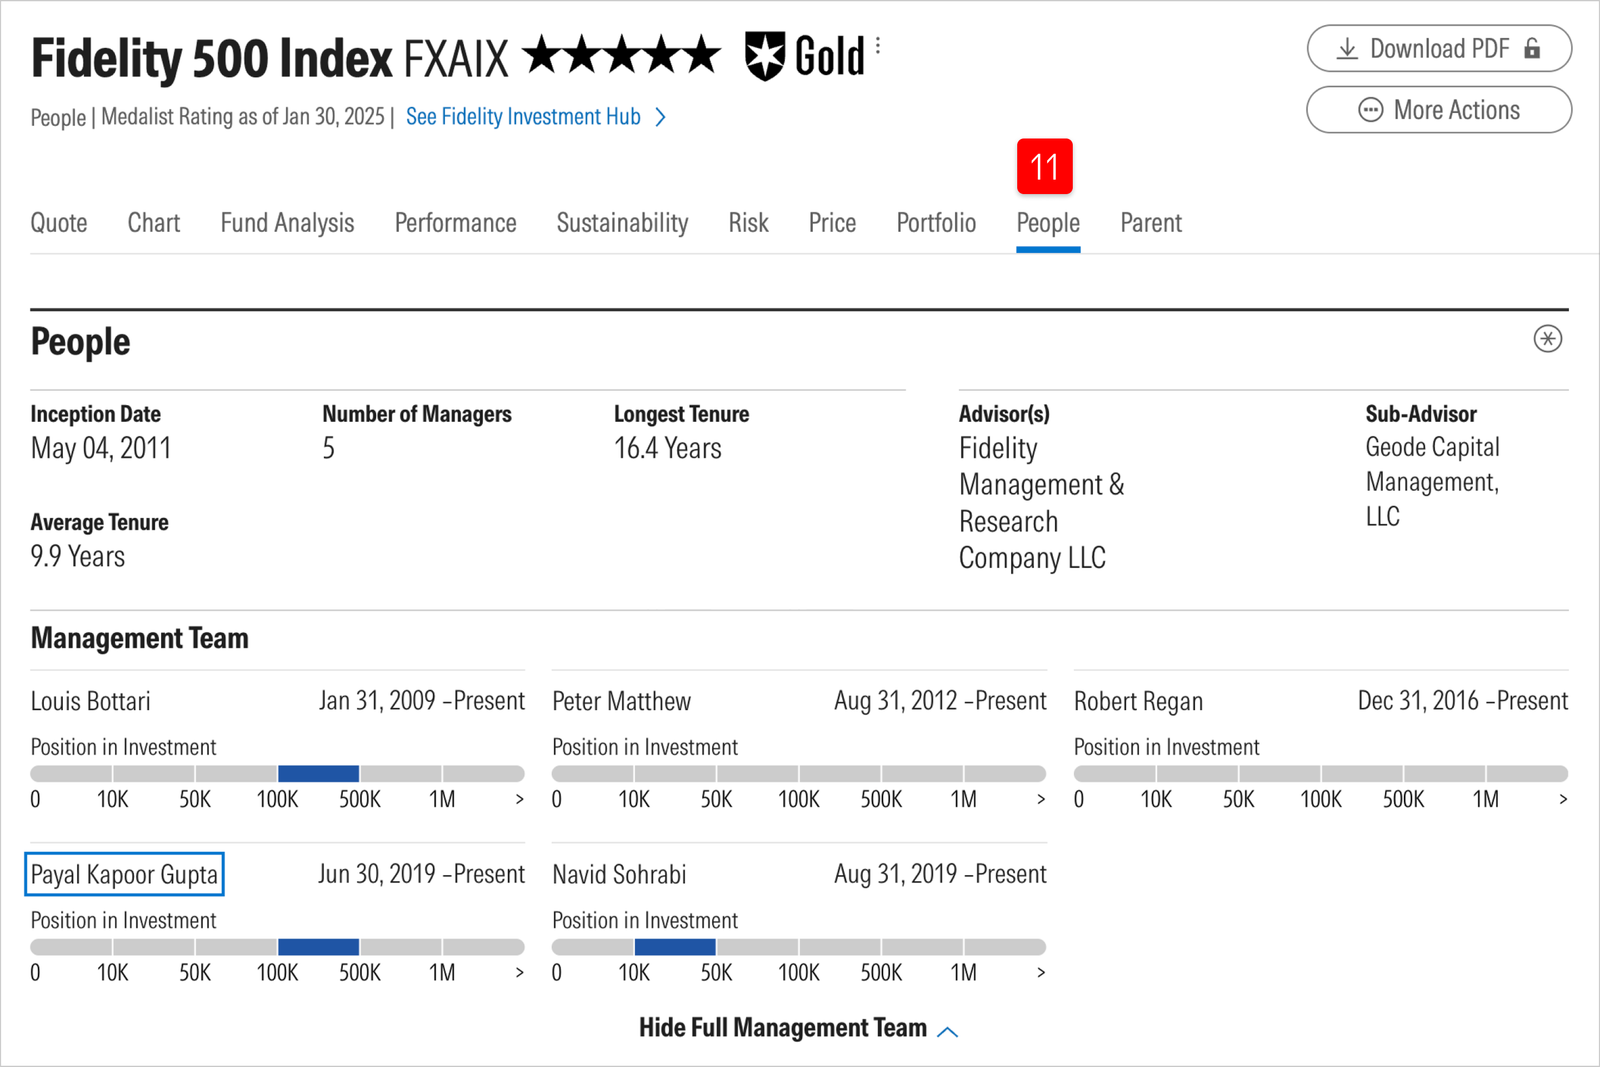Image resolution: width=1600 pixels, height=1067 pixels.
Task: Click the Download PDF button
Action: pos(1439,48)
